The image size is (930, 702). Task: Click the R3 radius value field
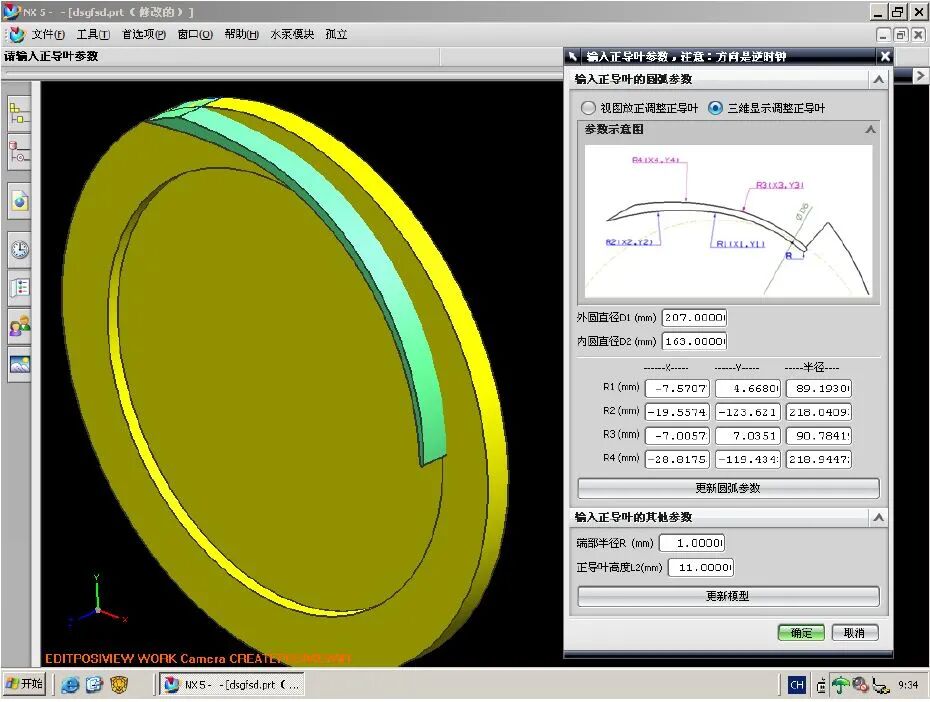pyautogui.click(x=819, y=436)
